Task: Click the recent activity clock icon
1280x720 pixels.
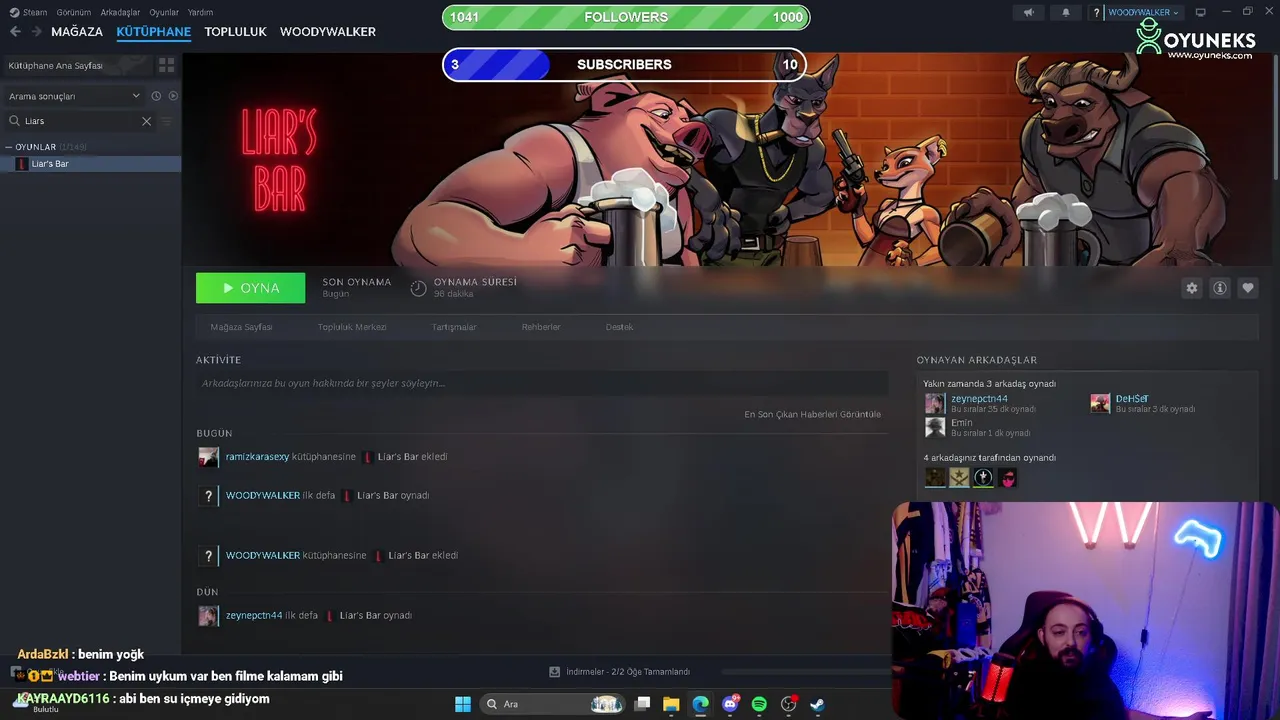Action: pyautogui.click(x=156, y=96)
